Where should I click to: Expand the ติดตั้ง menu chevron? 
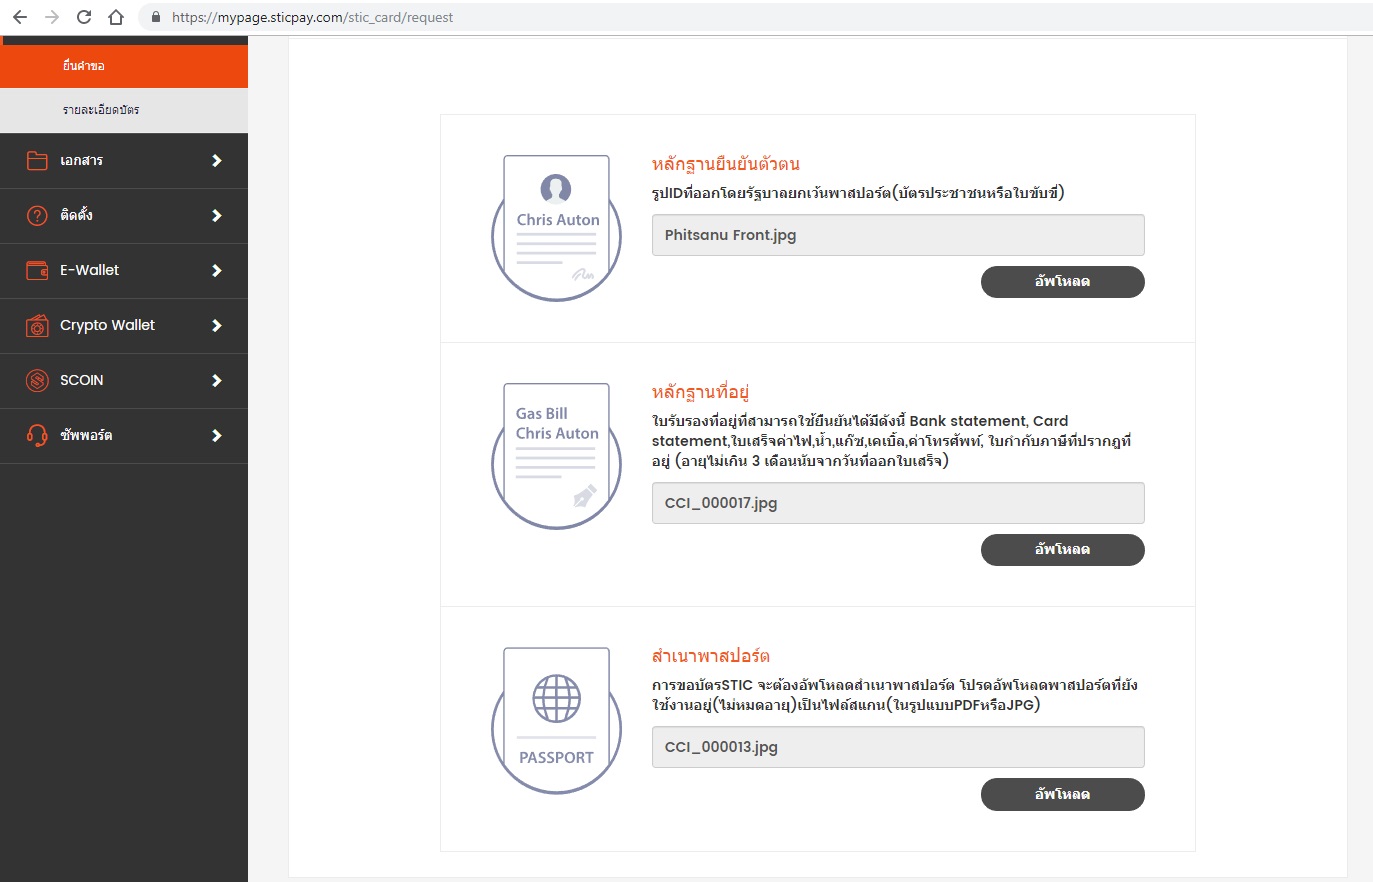tap(217, 215)
